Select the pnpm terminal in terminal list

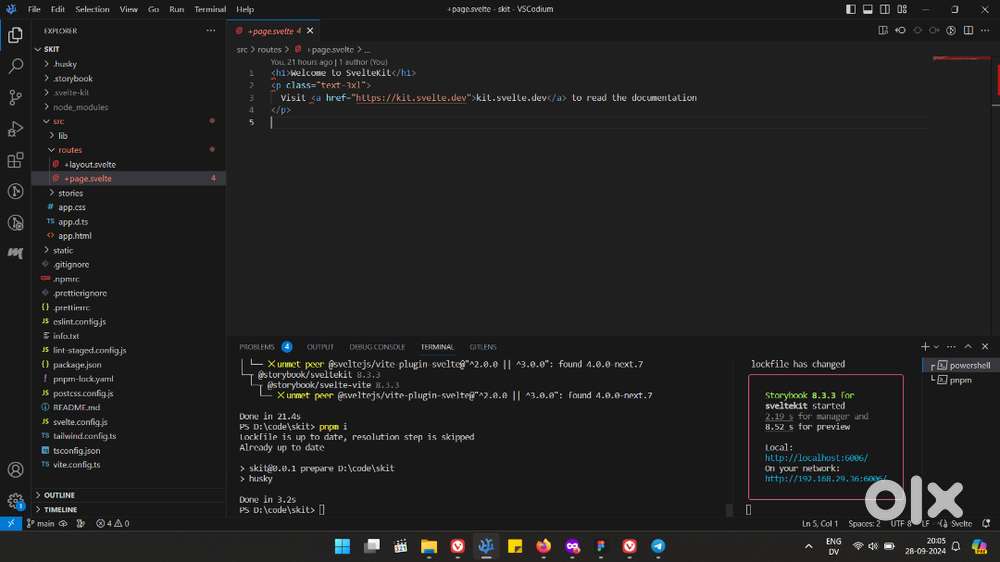point(960,380)
